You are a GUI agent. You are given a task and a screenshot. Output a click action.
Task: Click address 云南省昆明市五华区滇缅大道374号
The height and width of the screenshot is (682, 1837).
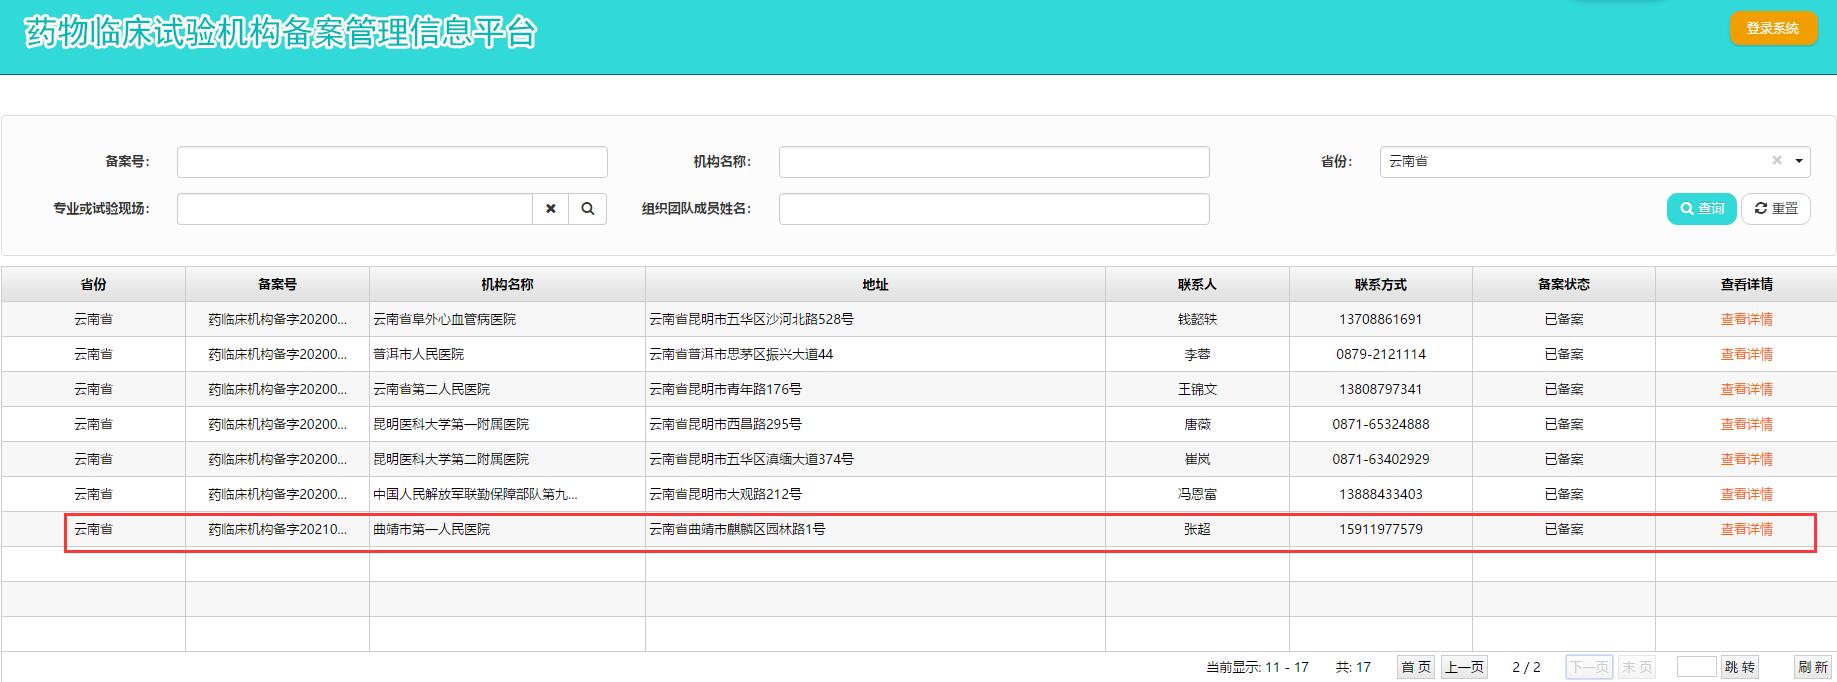[752, 459]
